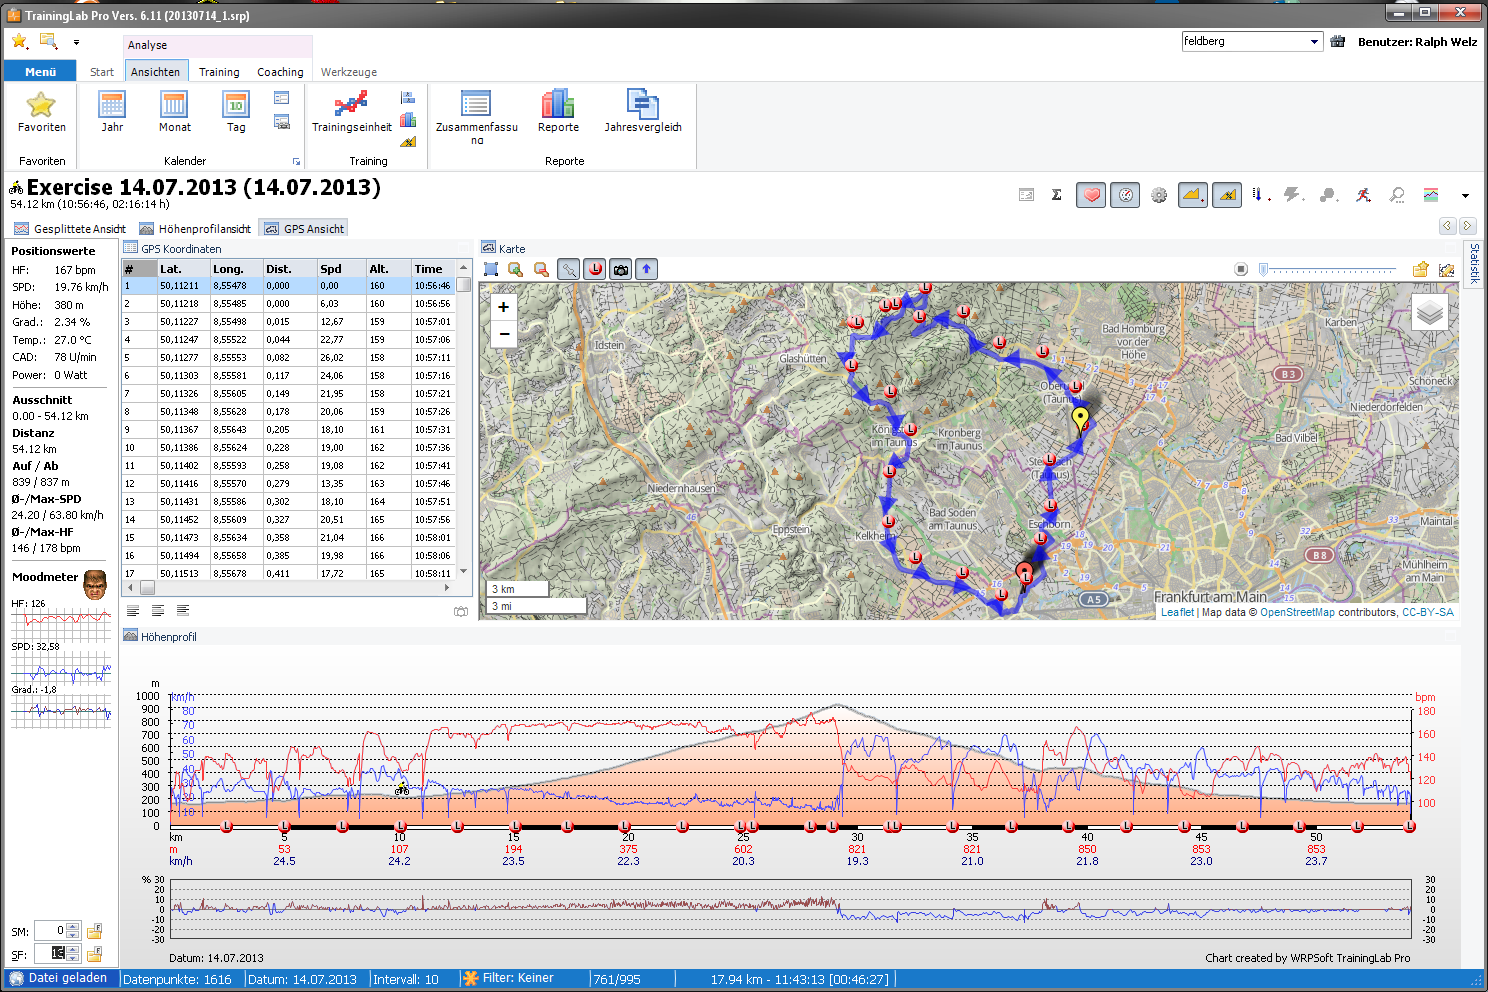This screenshot has height=992, width=1488.
Task: Open the Reporte bar chart icon
Action: (558, 111)
